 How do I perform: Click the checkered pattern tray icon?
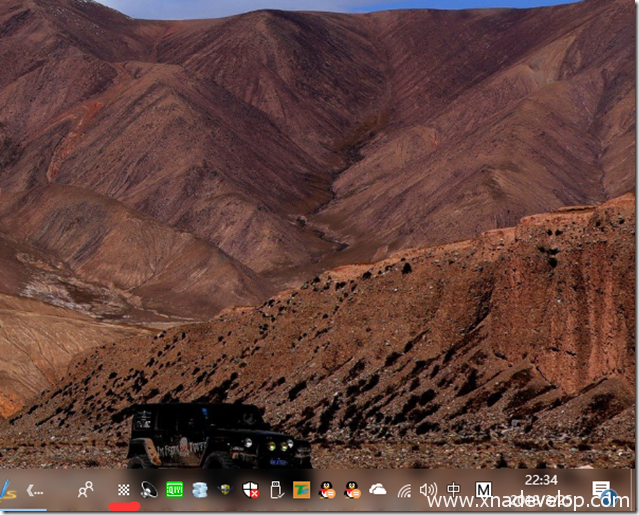click(x=124, y=490)
